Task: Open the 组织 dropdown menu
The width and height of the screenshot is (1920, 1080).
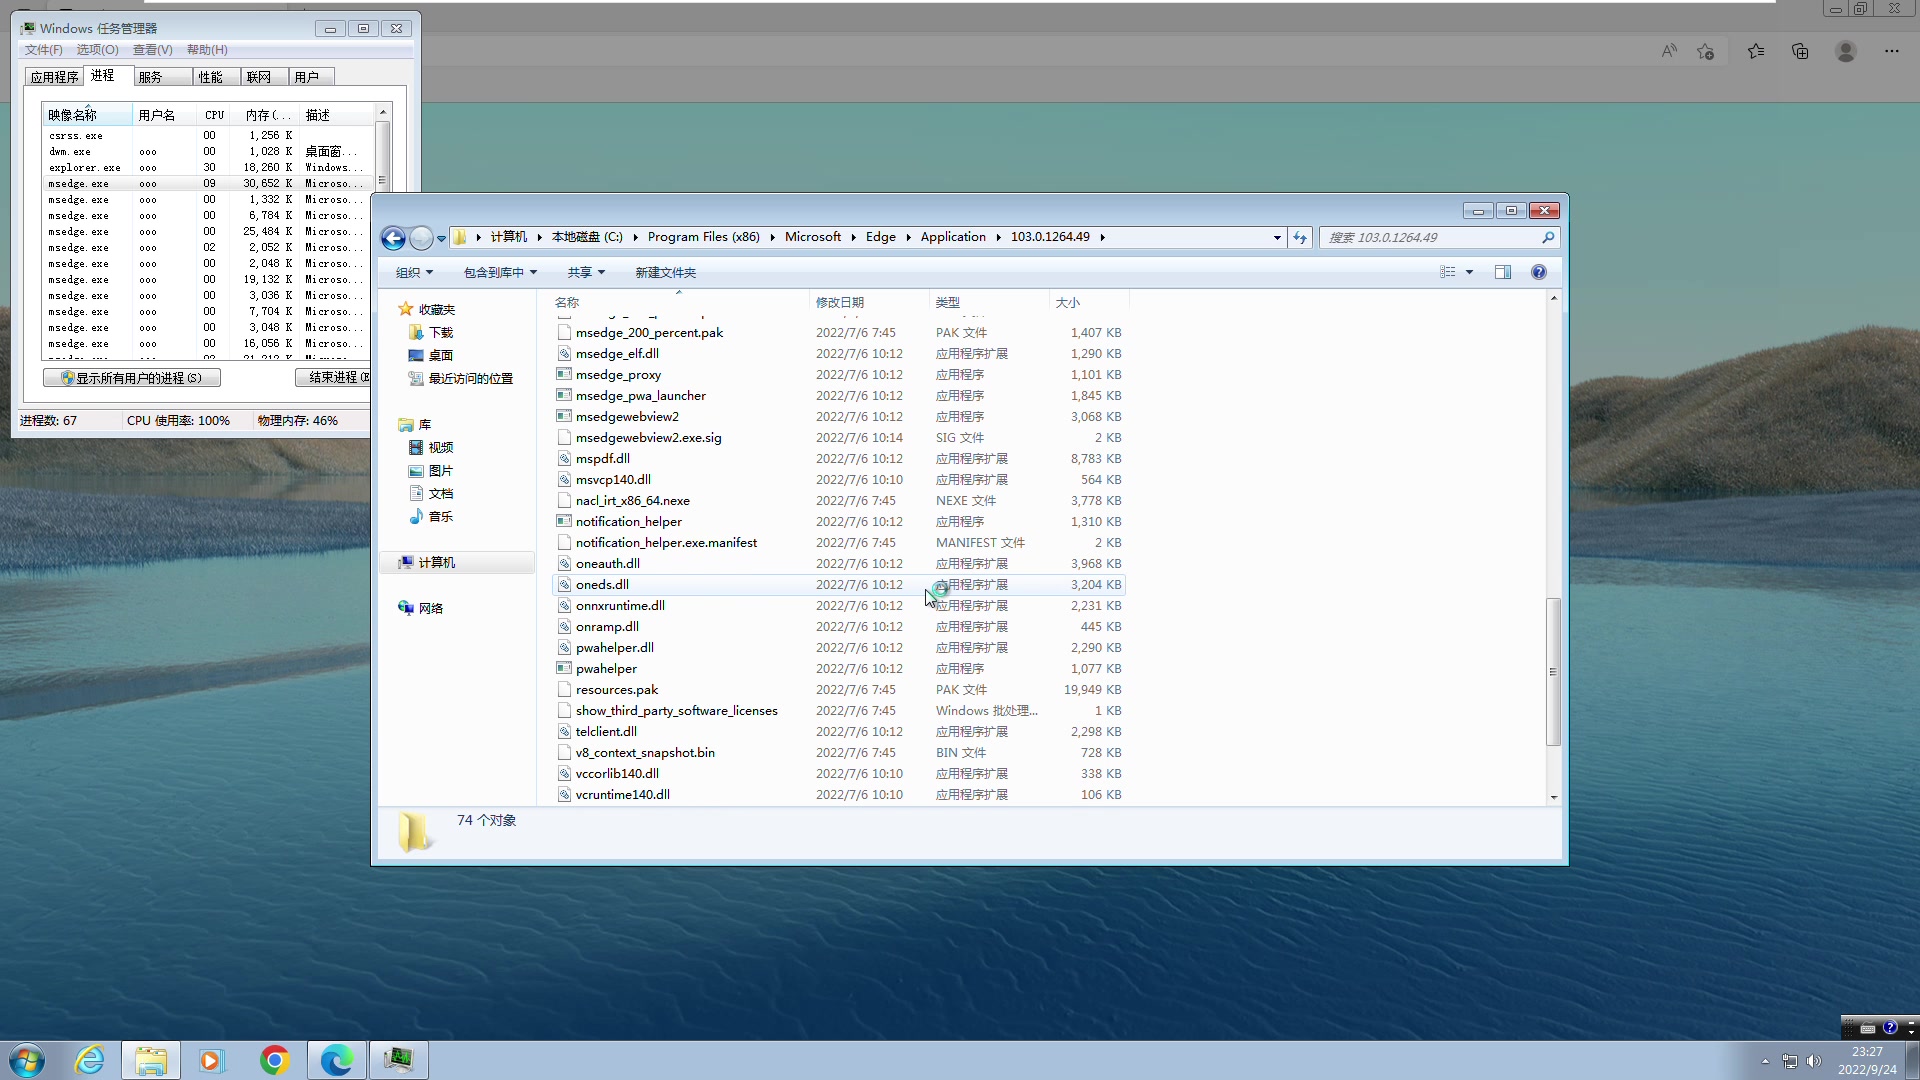Action: click(x=413, y=272)
